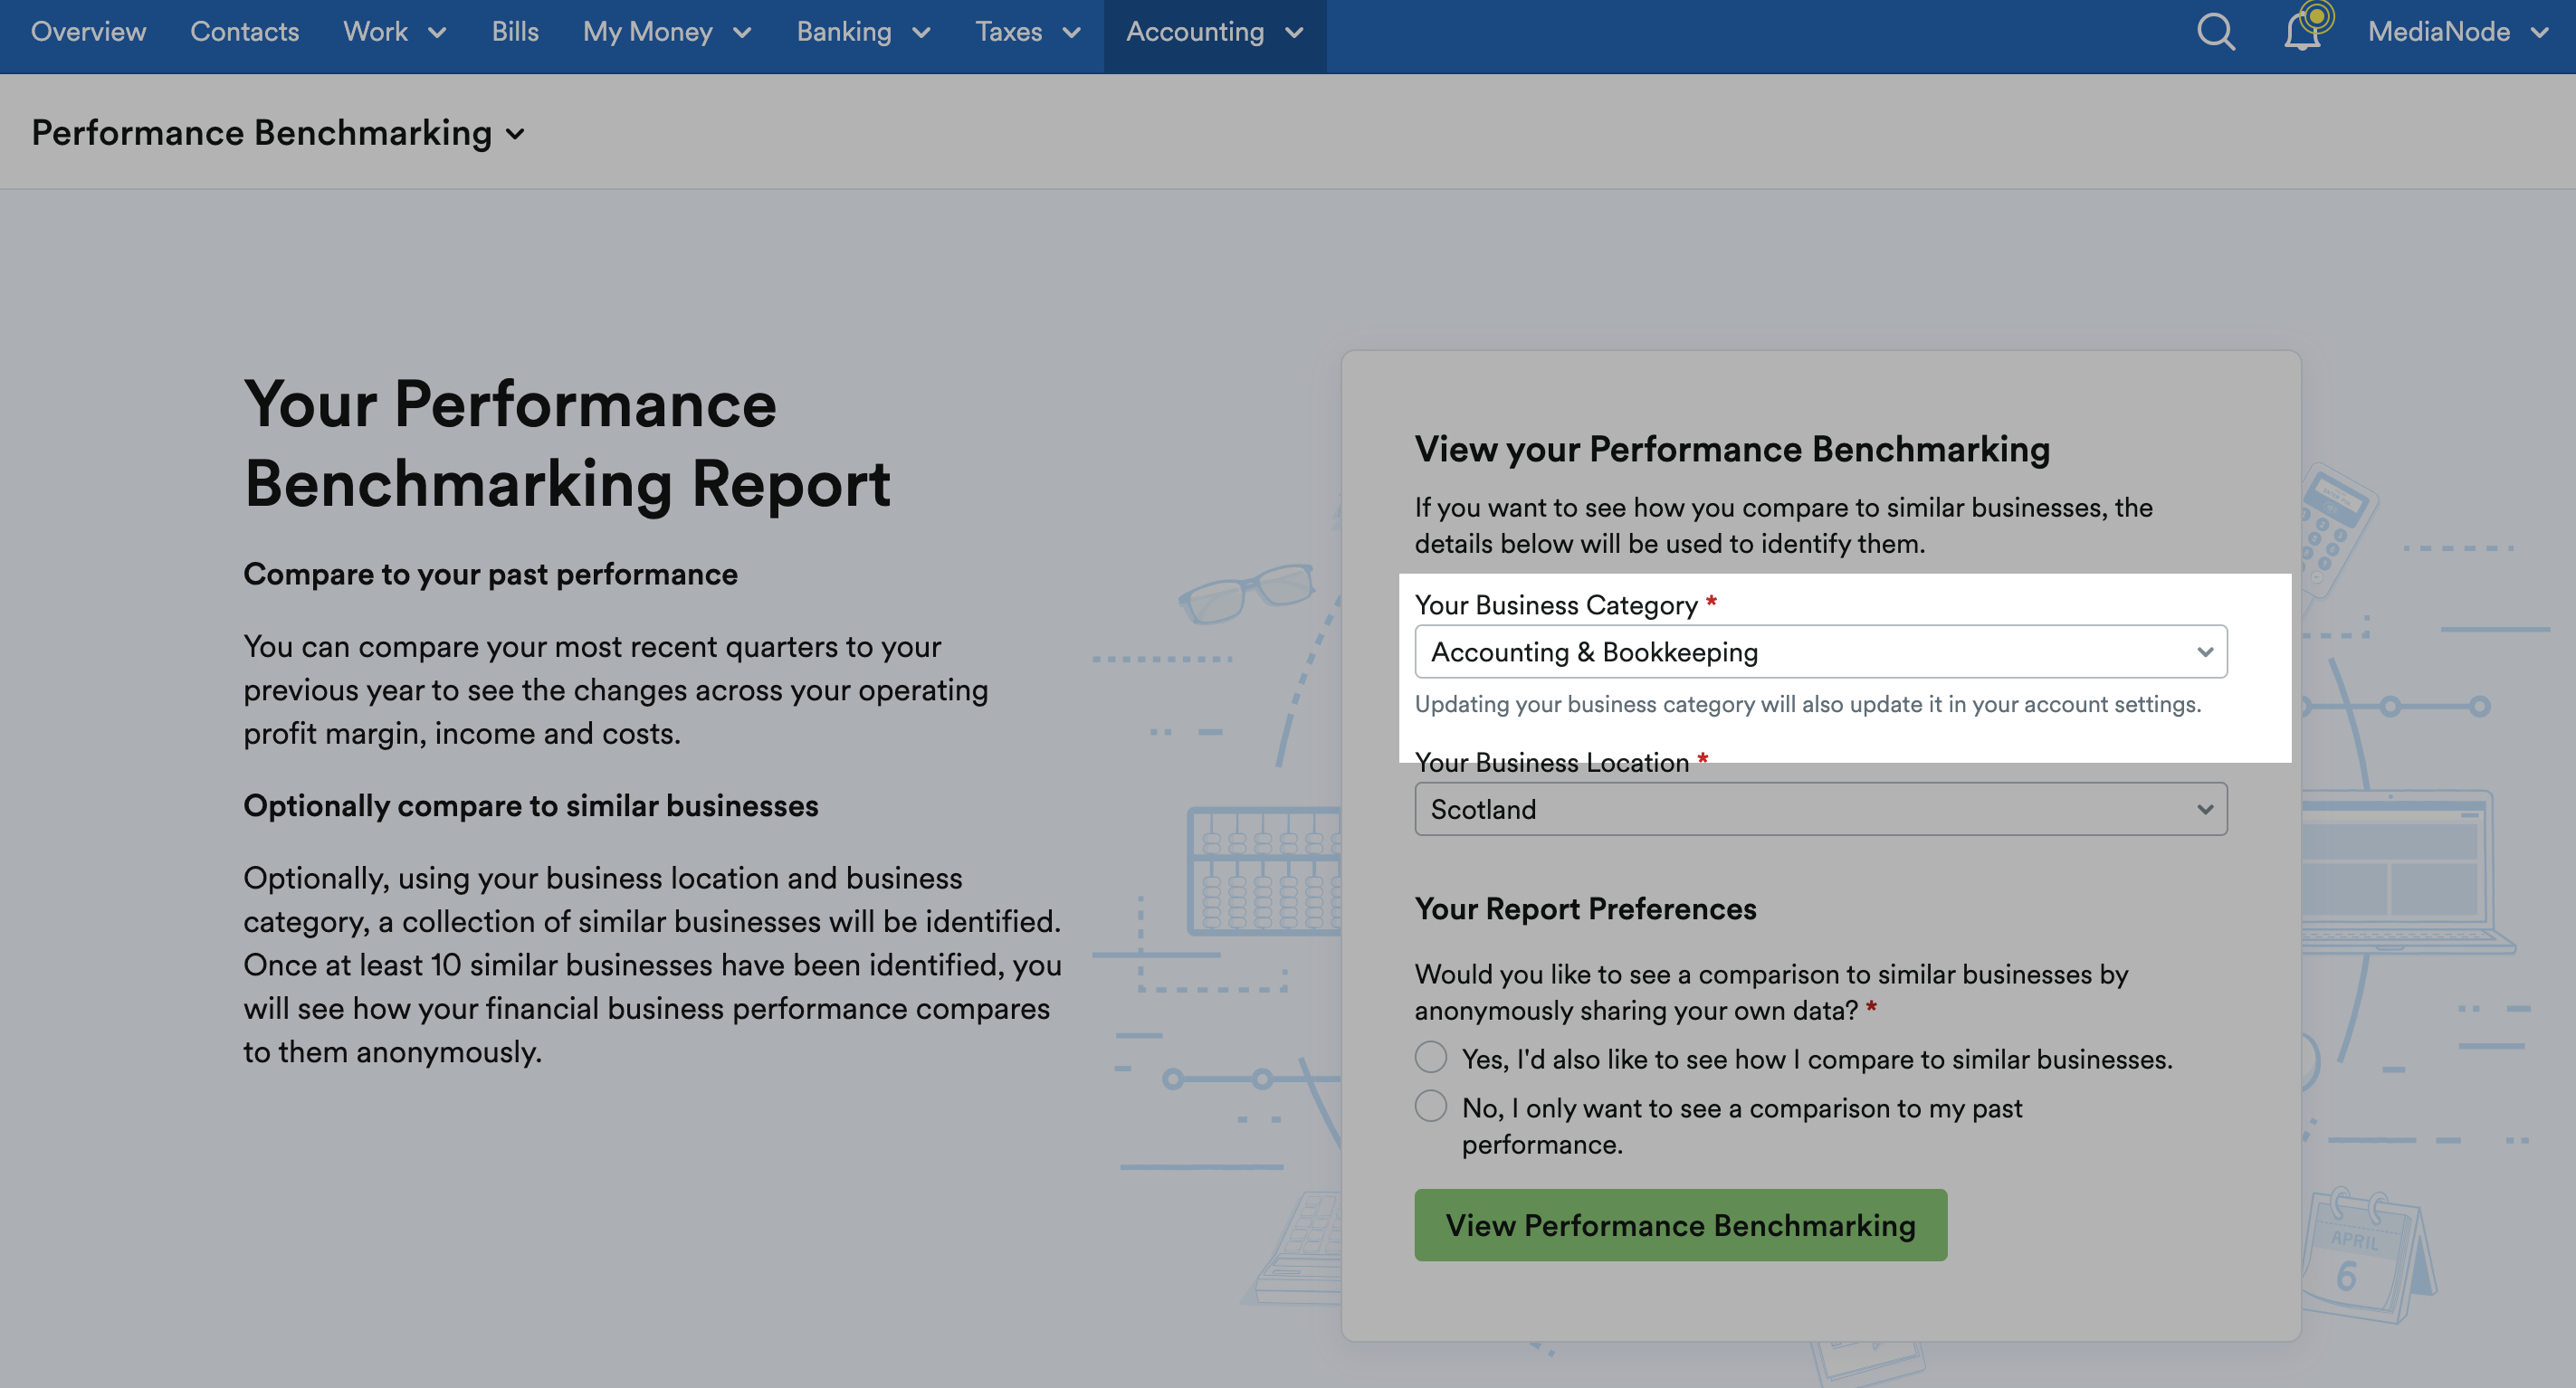The width and height of the screenshot is (2576, 1388).
Task: Expand the My Money menu
Action: pos(667,32)
